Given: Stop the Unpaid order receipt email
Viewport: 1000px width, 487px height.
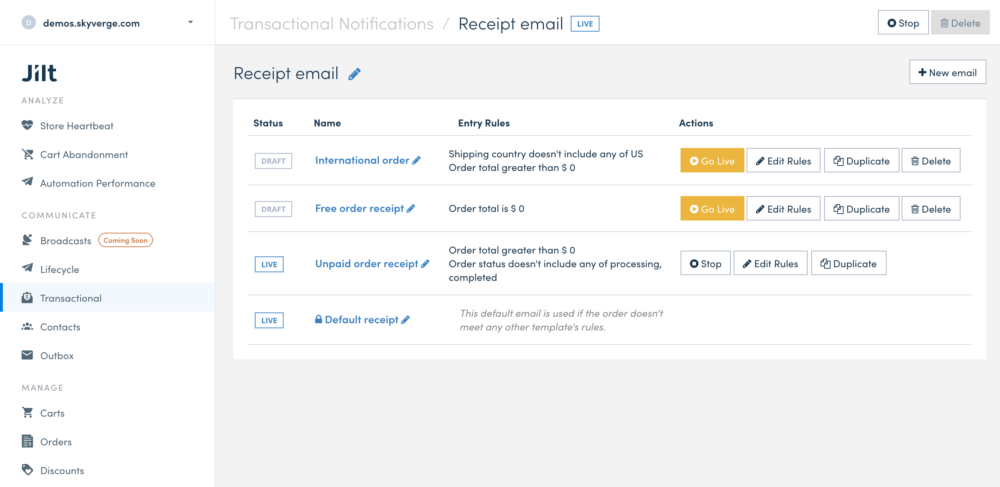Looking at the screenshot, I should 705,263.
